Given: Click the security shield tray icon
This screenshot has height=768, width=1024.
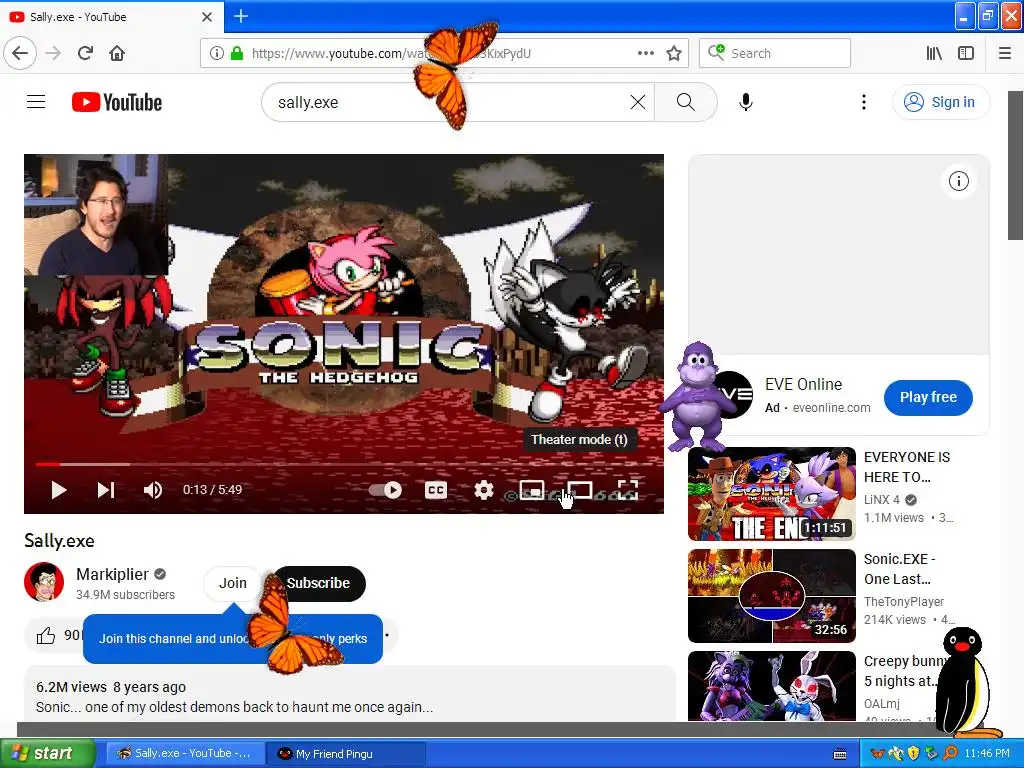Looking at the screenshot, I should [x=914, y=754].
